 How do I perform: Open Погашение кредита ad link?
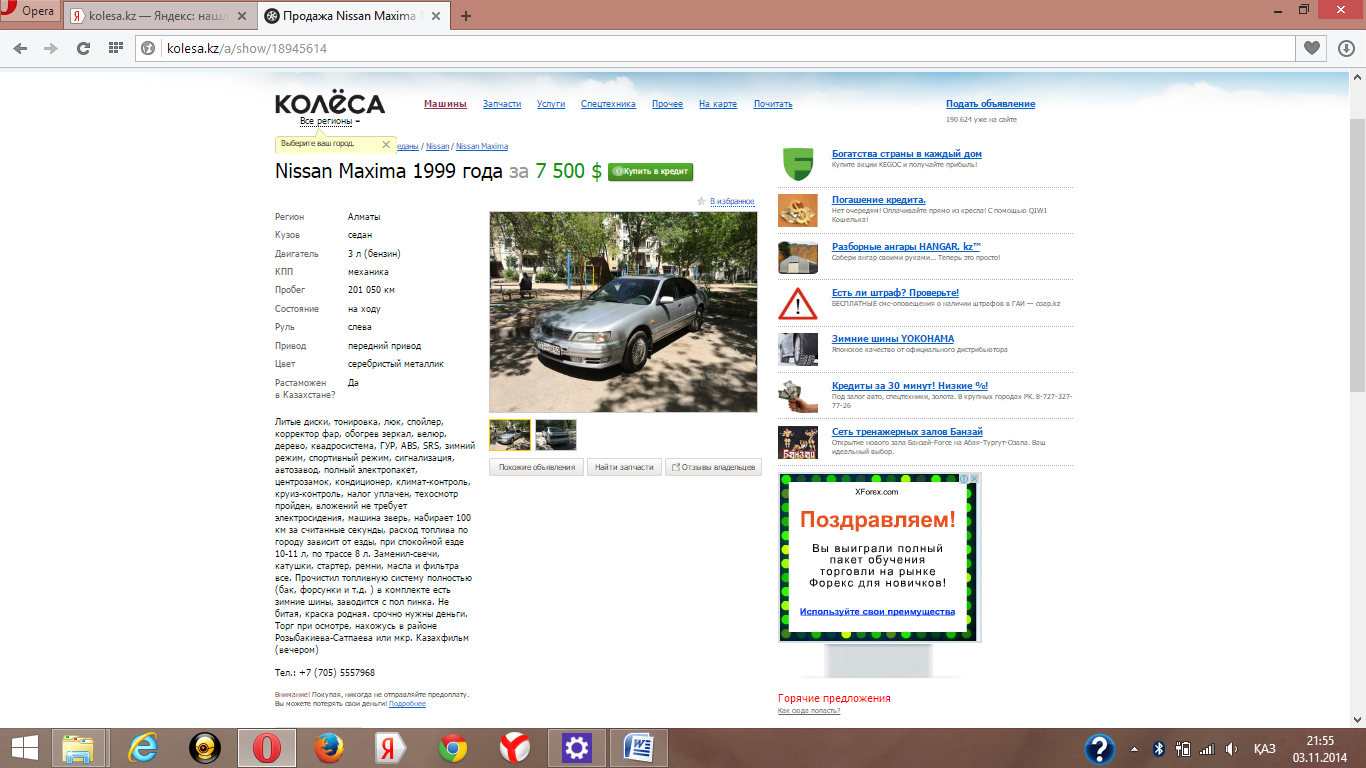tap(879, 200)
